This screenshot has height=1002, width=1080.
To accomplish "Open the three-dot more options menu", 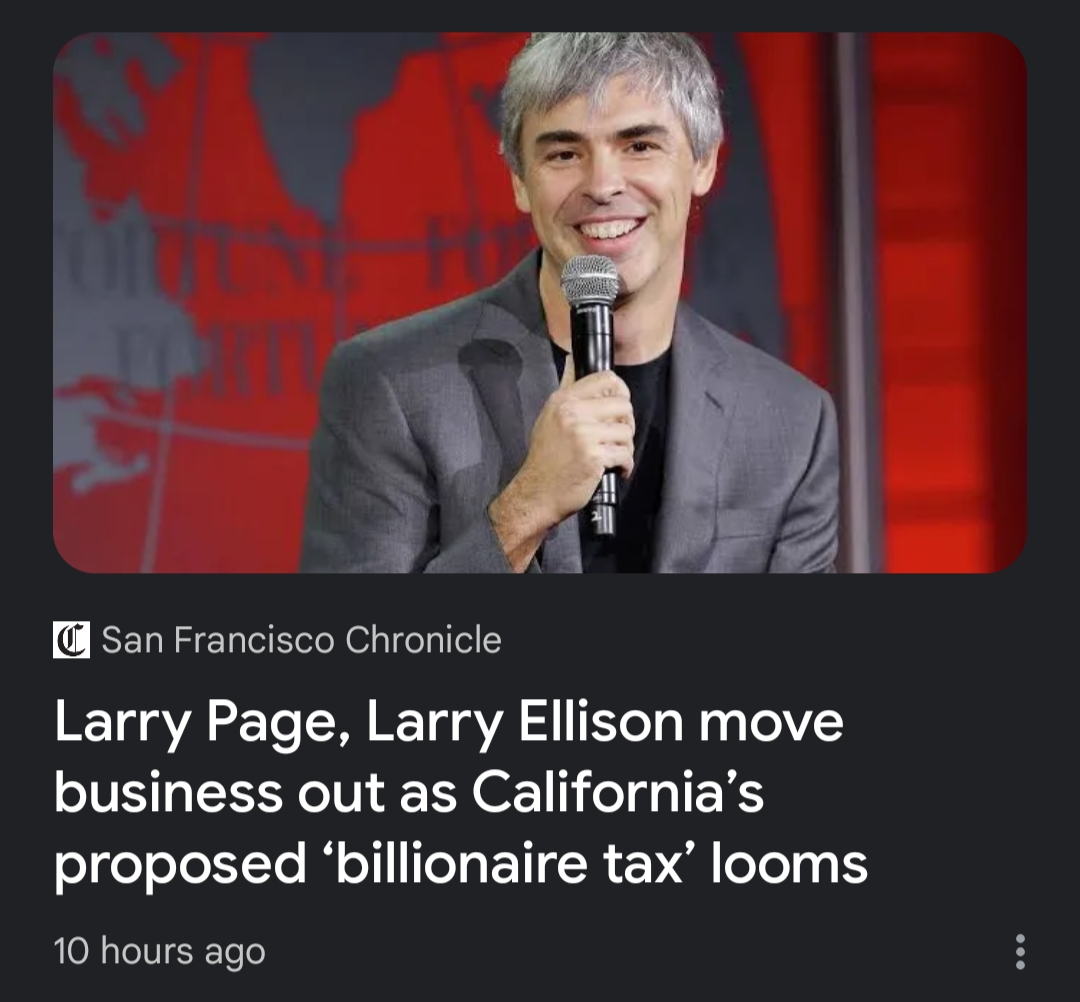I will [1020, 952].
